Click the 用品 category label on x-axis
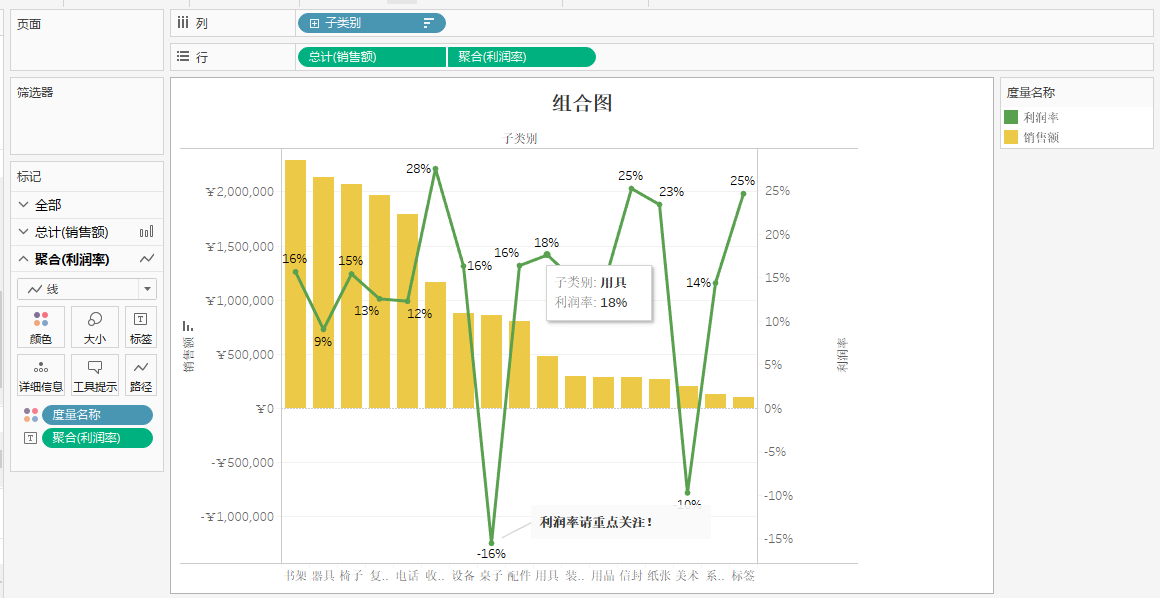Screen dimensions: 1160x598 click(603, 575)
